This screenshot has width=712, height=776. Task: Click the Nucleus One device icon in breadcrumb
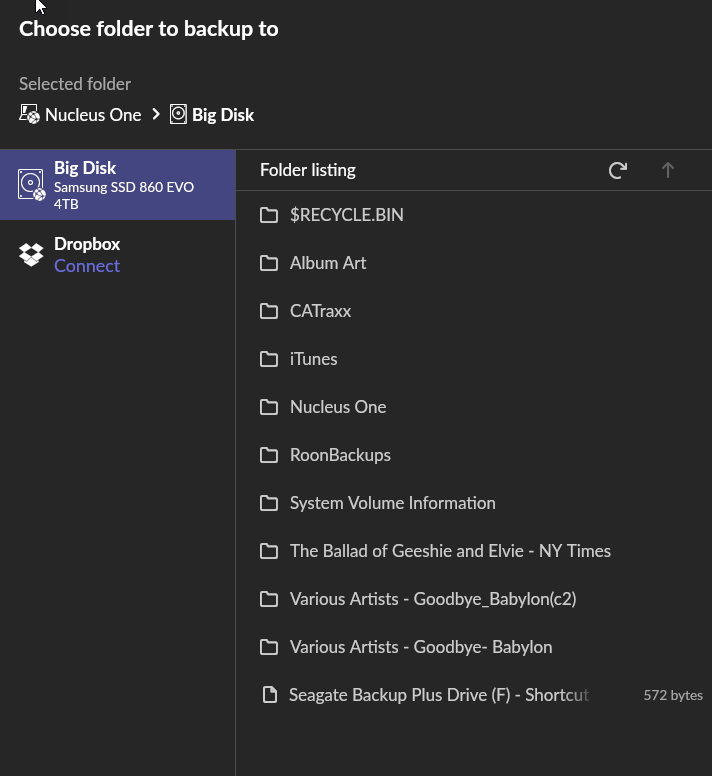(30, 115)
